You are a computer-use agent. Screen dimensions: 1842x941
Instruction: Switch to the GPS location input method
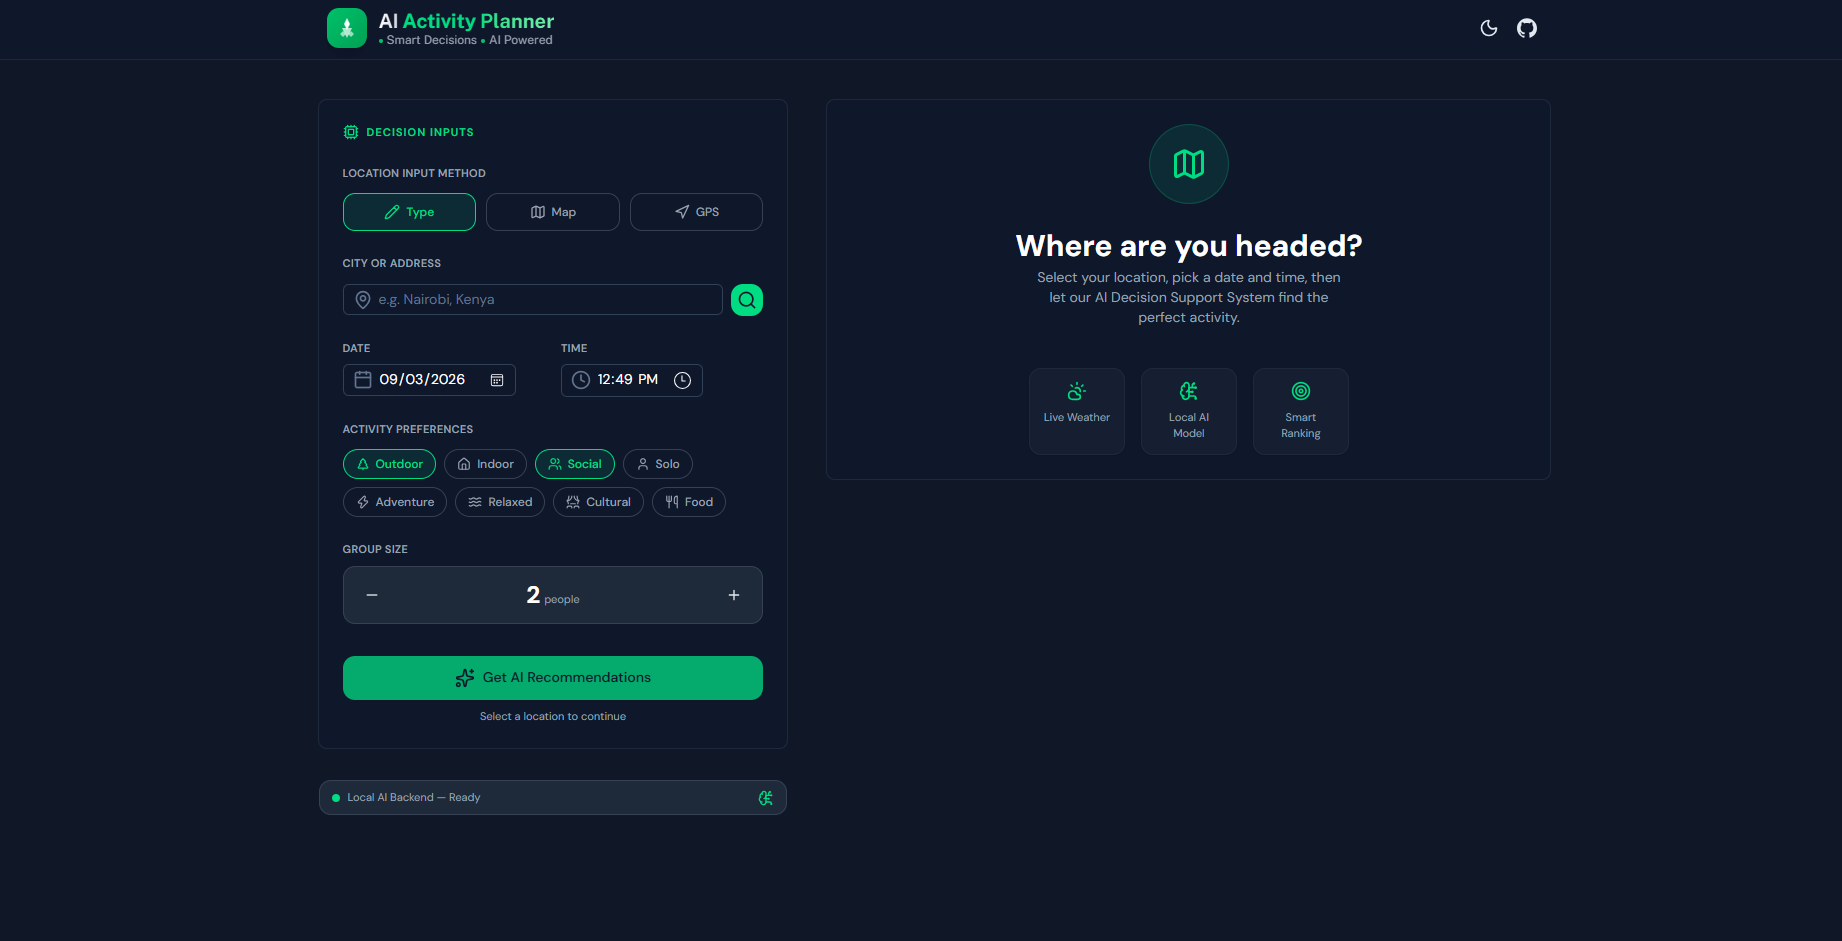(696, 212)
